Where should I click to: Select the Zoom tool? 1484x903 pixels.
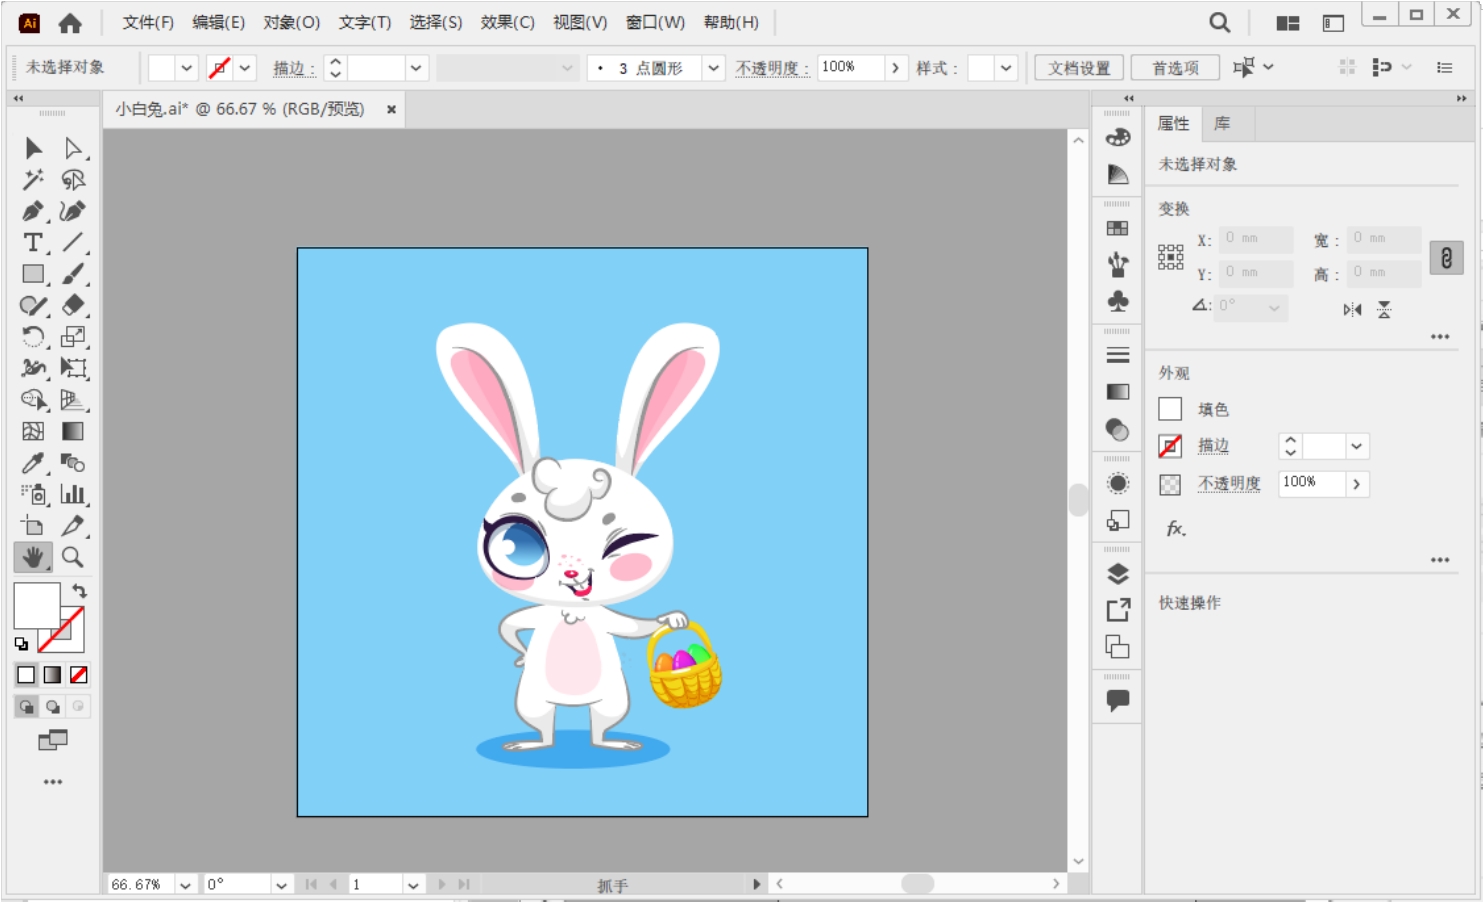72,557
